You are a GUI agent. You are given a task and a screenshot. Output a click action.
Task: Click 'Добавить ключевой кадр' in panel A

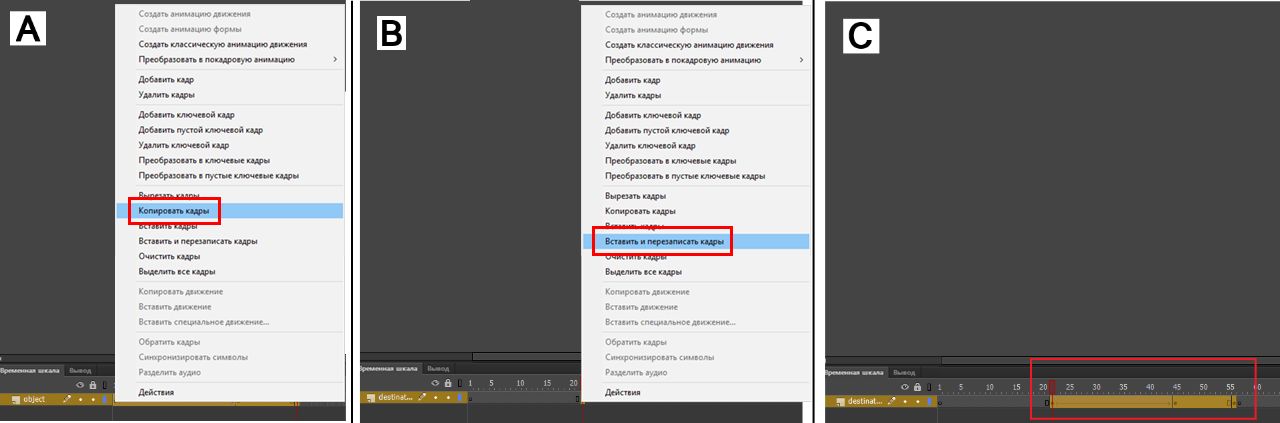186,115
